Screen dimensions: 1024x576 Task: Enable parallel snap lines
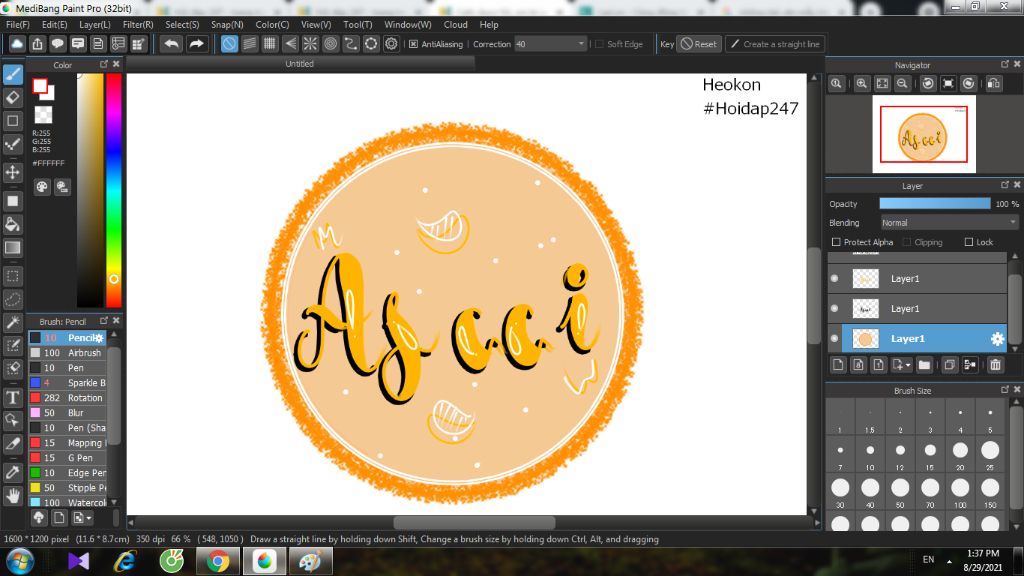pyautogui.click(x=249, y=44)
